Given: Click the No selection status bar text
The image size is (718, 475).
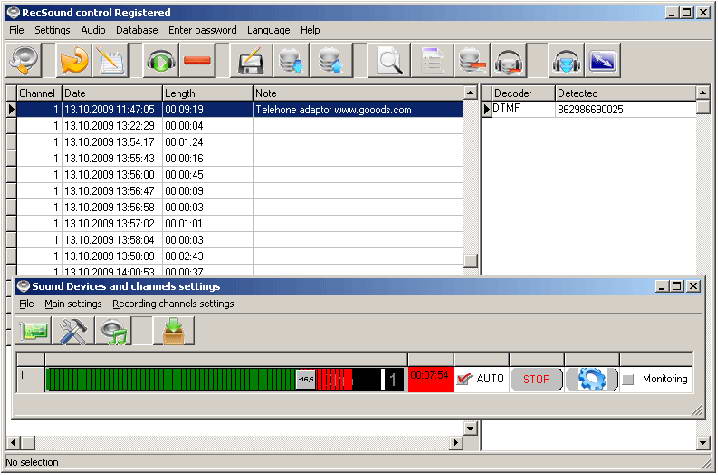Looking at the screenshot, I should 32,463.
